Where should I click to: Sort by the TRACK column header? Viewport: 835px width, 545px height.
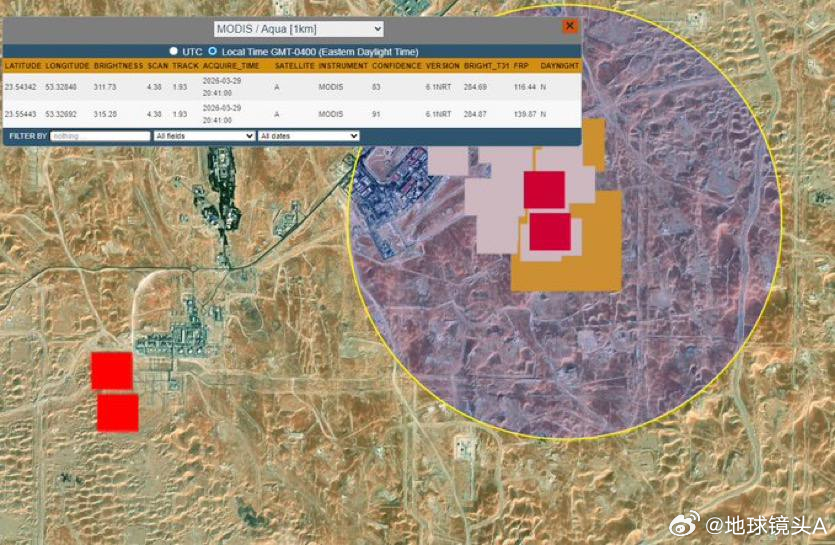(185, 66)
